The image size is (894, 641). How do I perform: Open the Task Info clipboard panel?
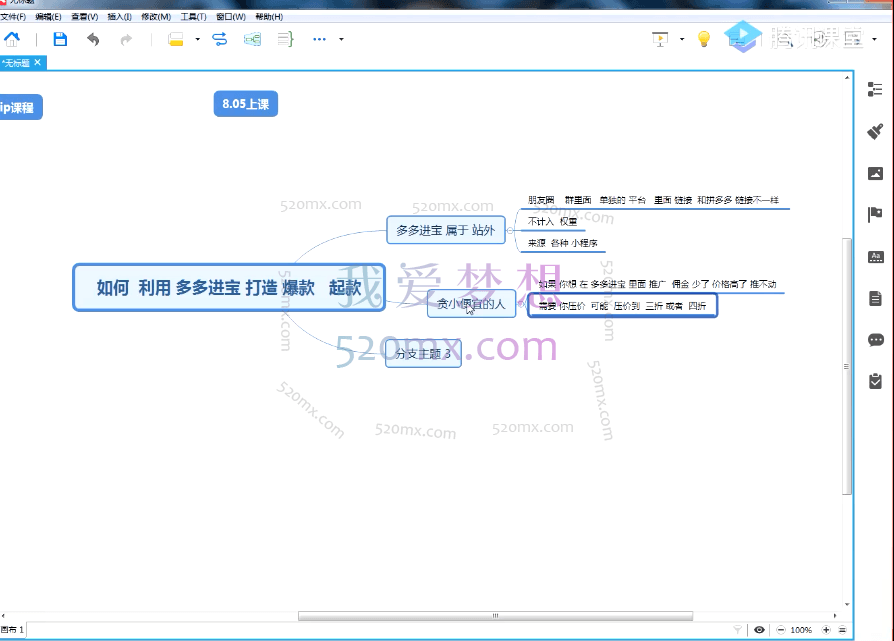(x=875, y=381)
